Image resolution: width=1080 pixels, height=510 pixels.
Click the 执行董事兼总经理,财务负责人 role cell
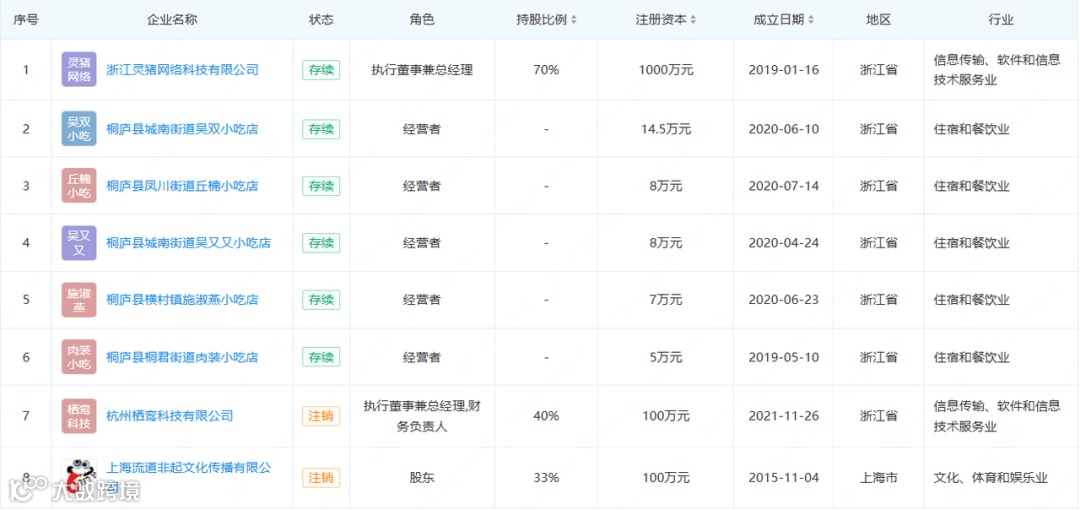[422, 416]
